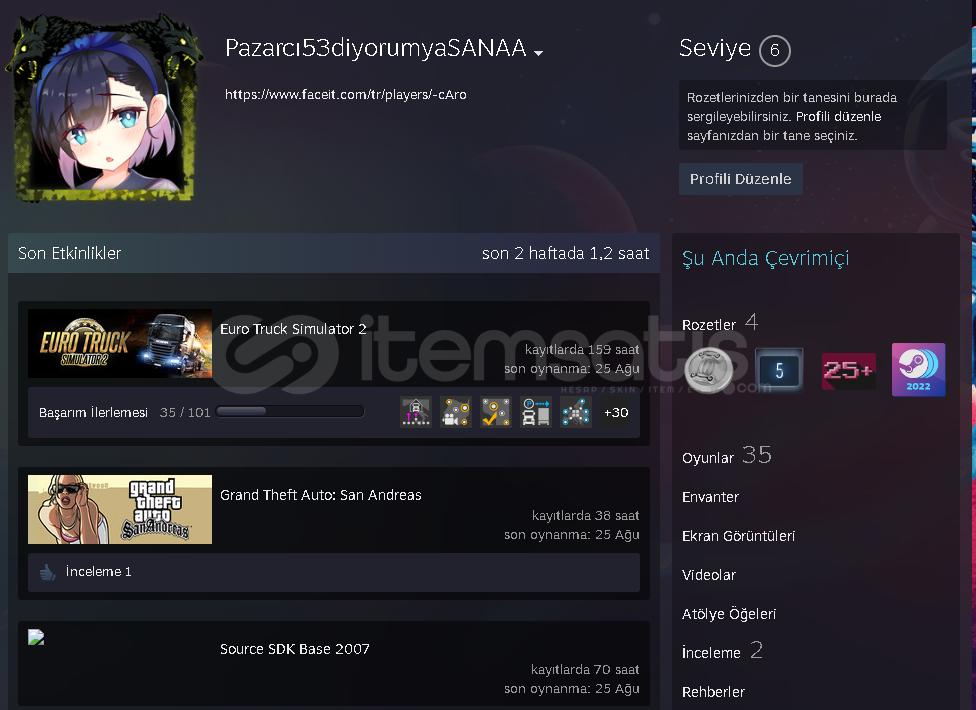
Task: Open the Euro Truck Simulator 2 title link
Action: [x=293, y=329]
